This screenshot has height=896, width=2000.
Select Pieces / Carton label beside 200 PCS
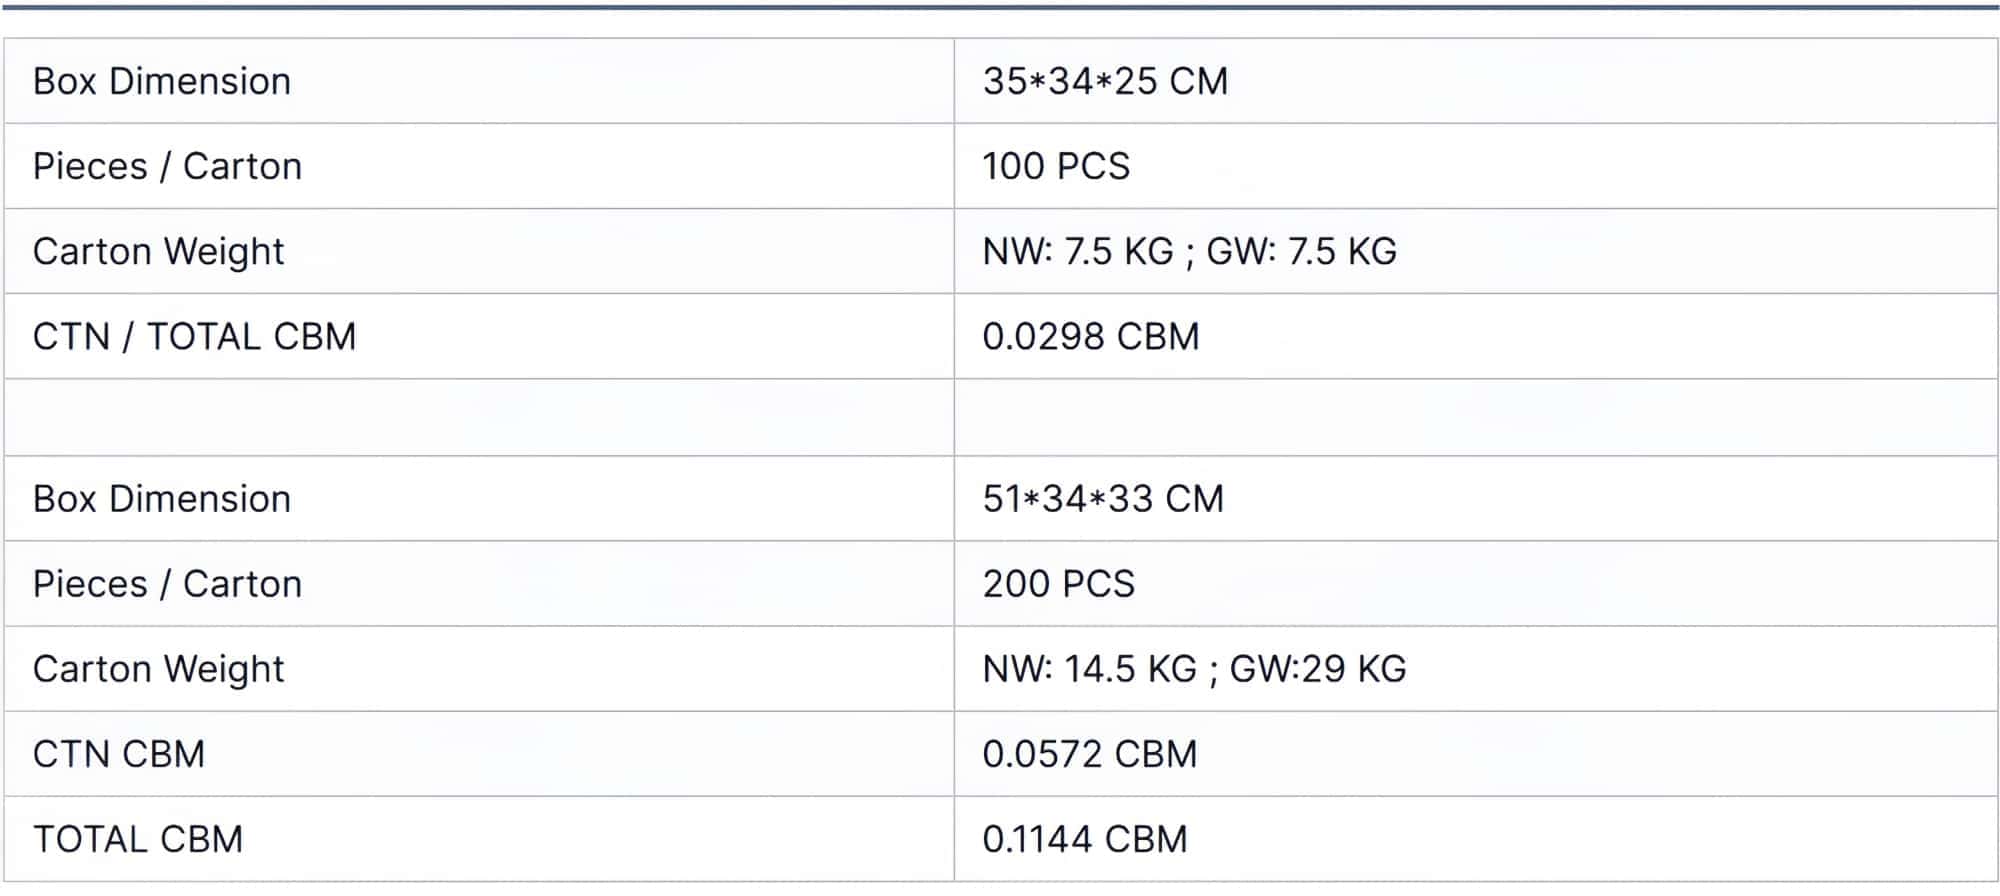click(167, 583)
